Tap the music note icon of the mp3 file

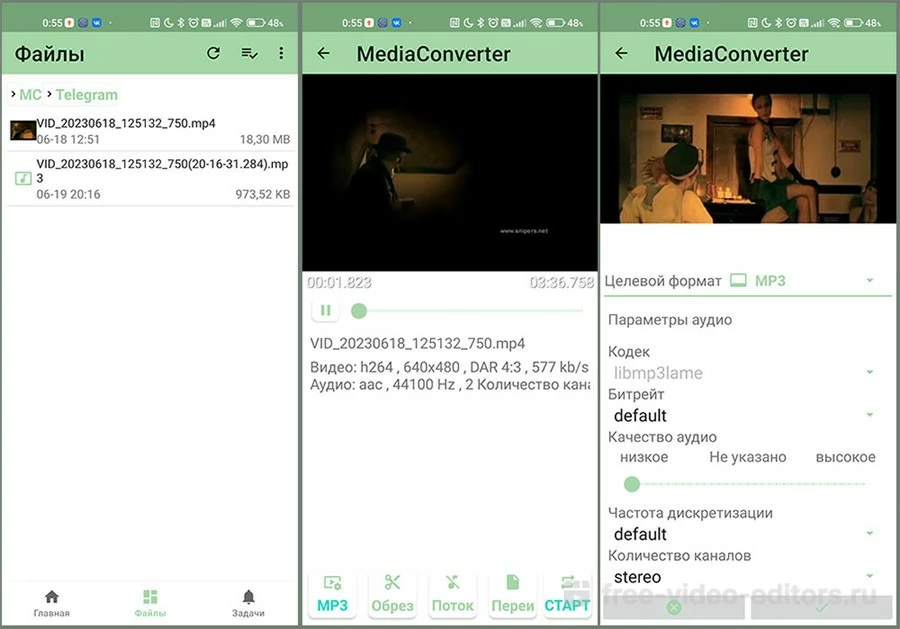(x=23, y=178)
